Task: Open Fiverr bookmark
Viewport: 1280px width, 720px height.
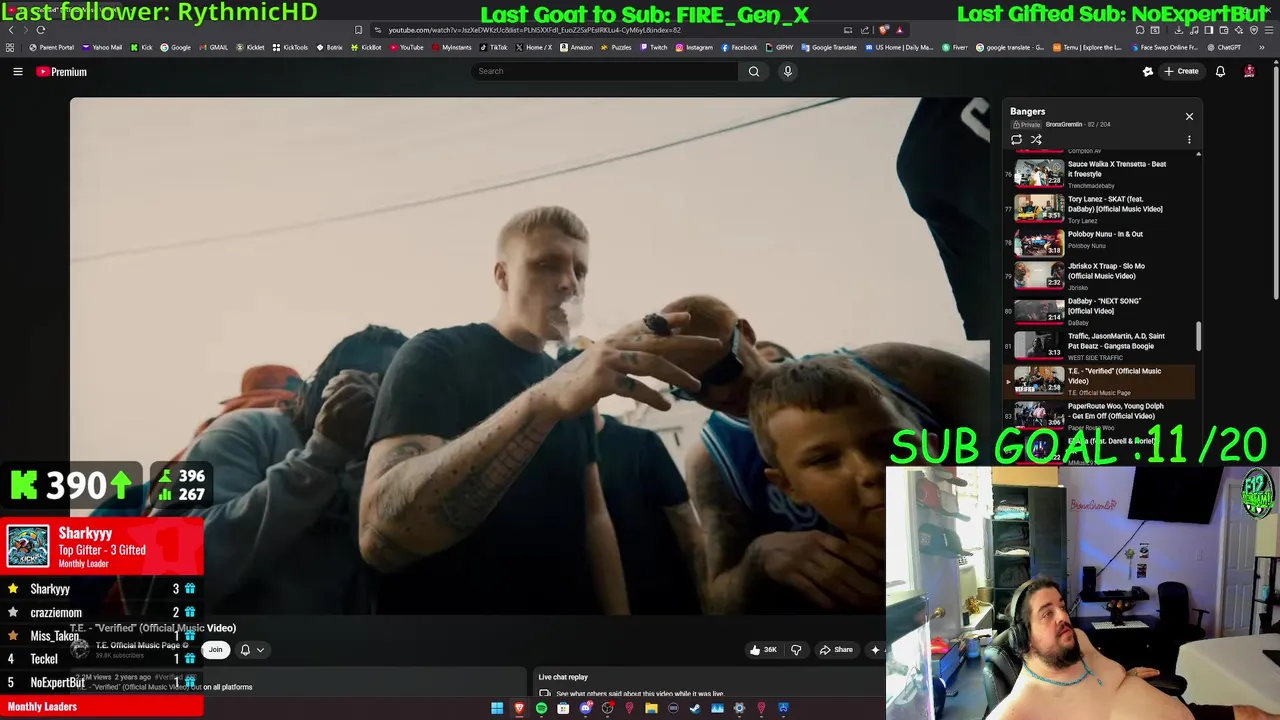Action: (x=955, y=47)
